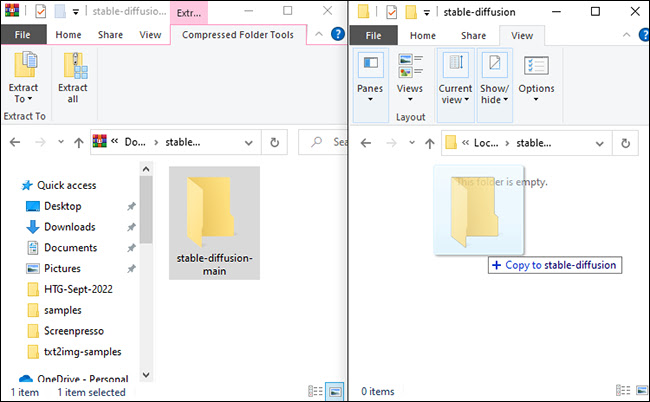Click 'Do...' breadcrumb in left address bar

coord(135,142)
